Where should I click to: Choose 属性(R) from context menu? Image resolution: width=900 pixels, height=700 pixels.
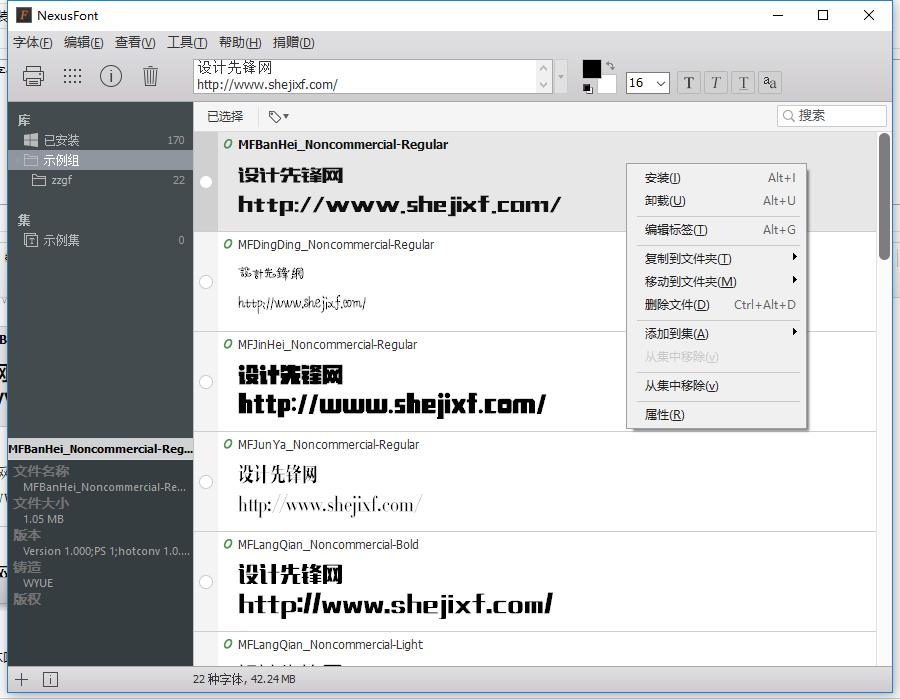click(x=665, y=415)
